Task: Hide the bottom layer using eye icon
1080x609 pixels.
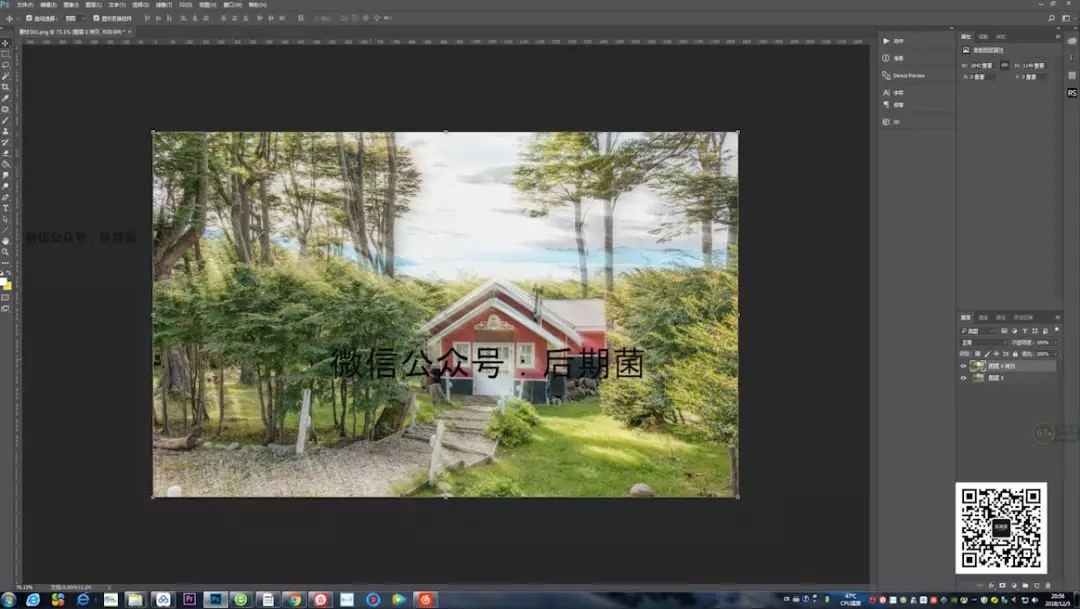Action: pyautogui.click(x=964, y=379)
